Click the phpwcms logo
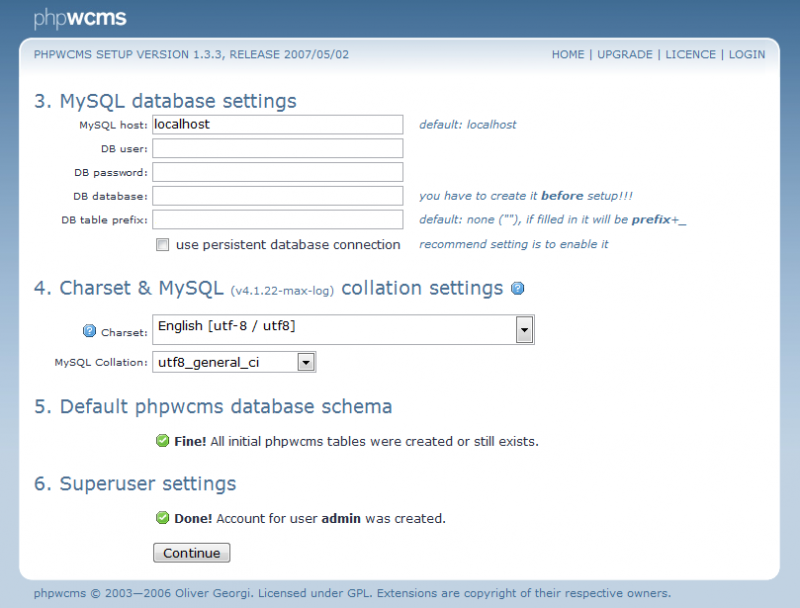This screenshot has height=608, width=800. point(80,18)
